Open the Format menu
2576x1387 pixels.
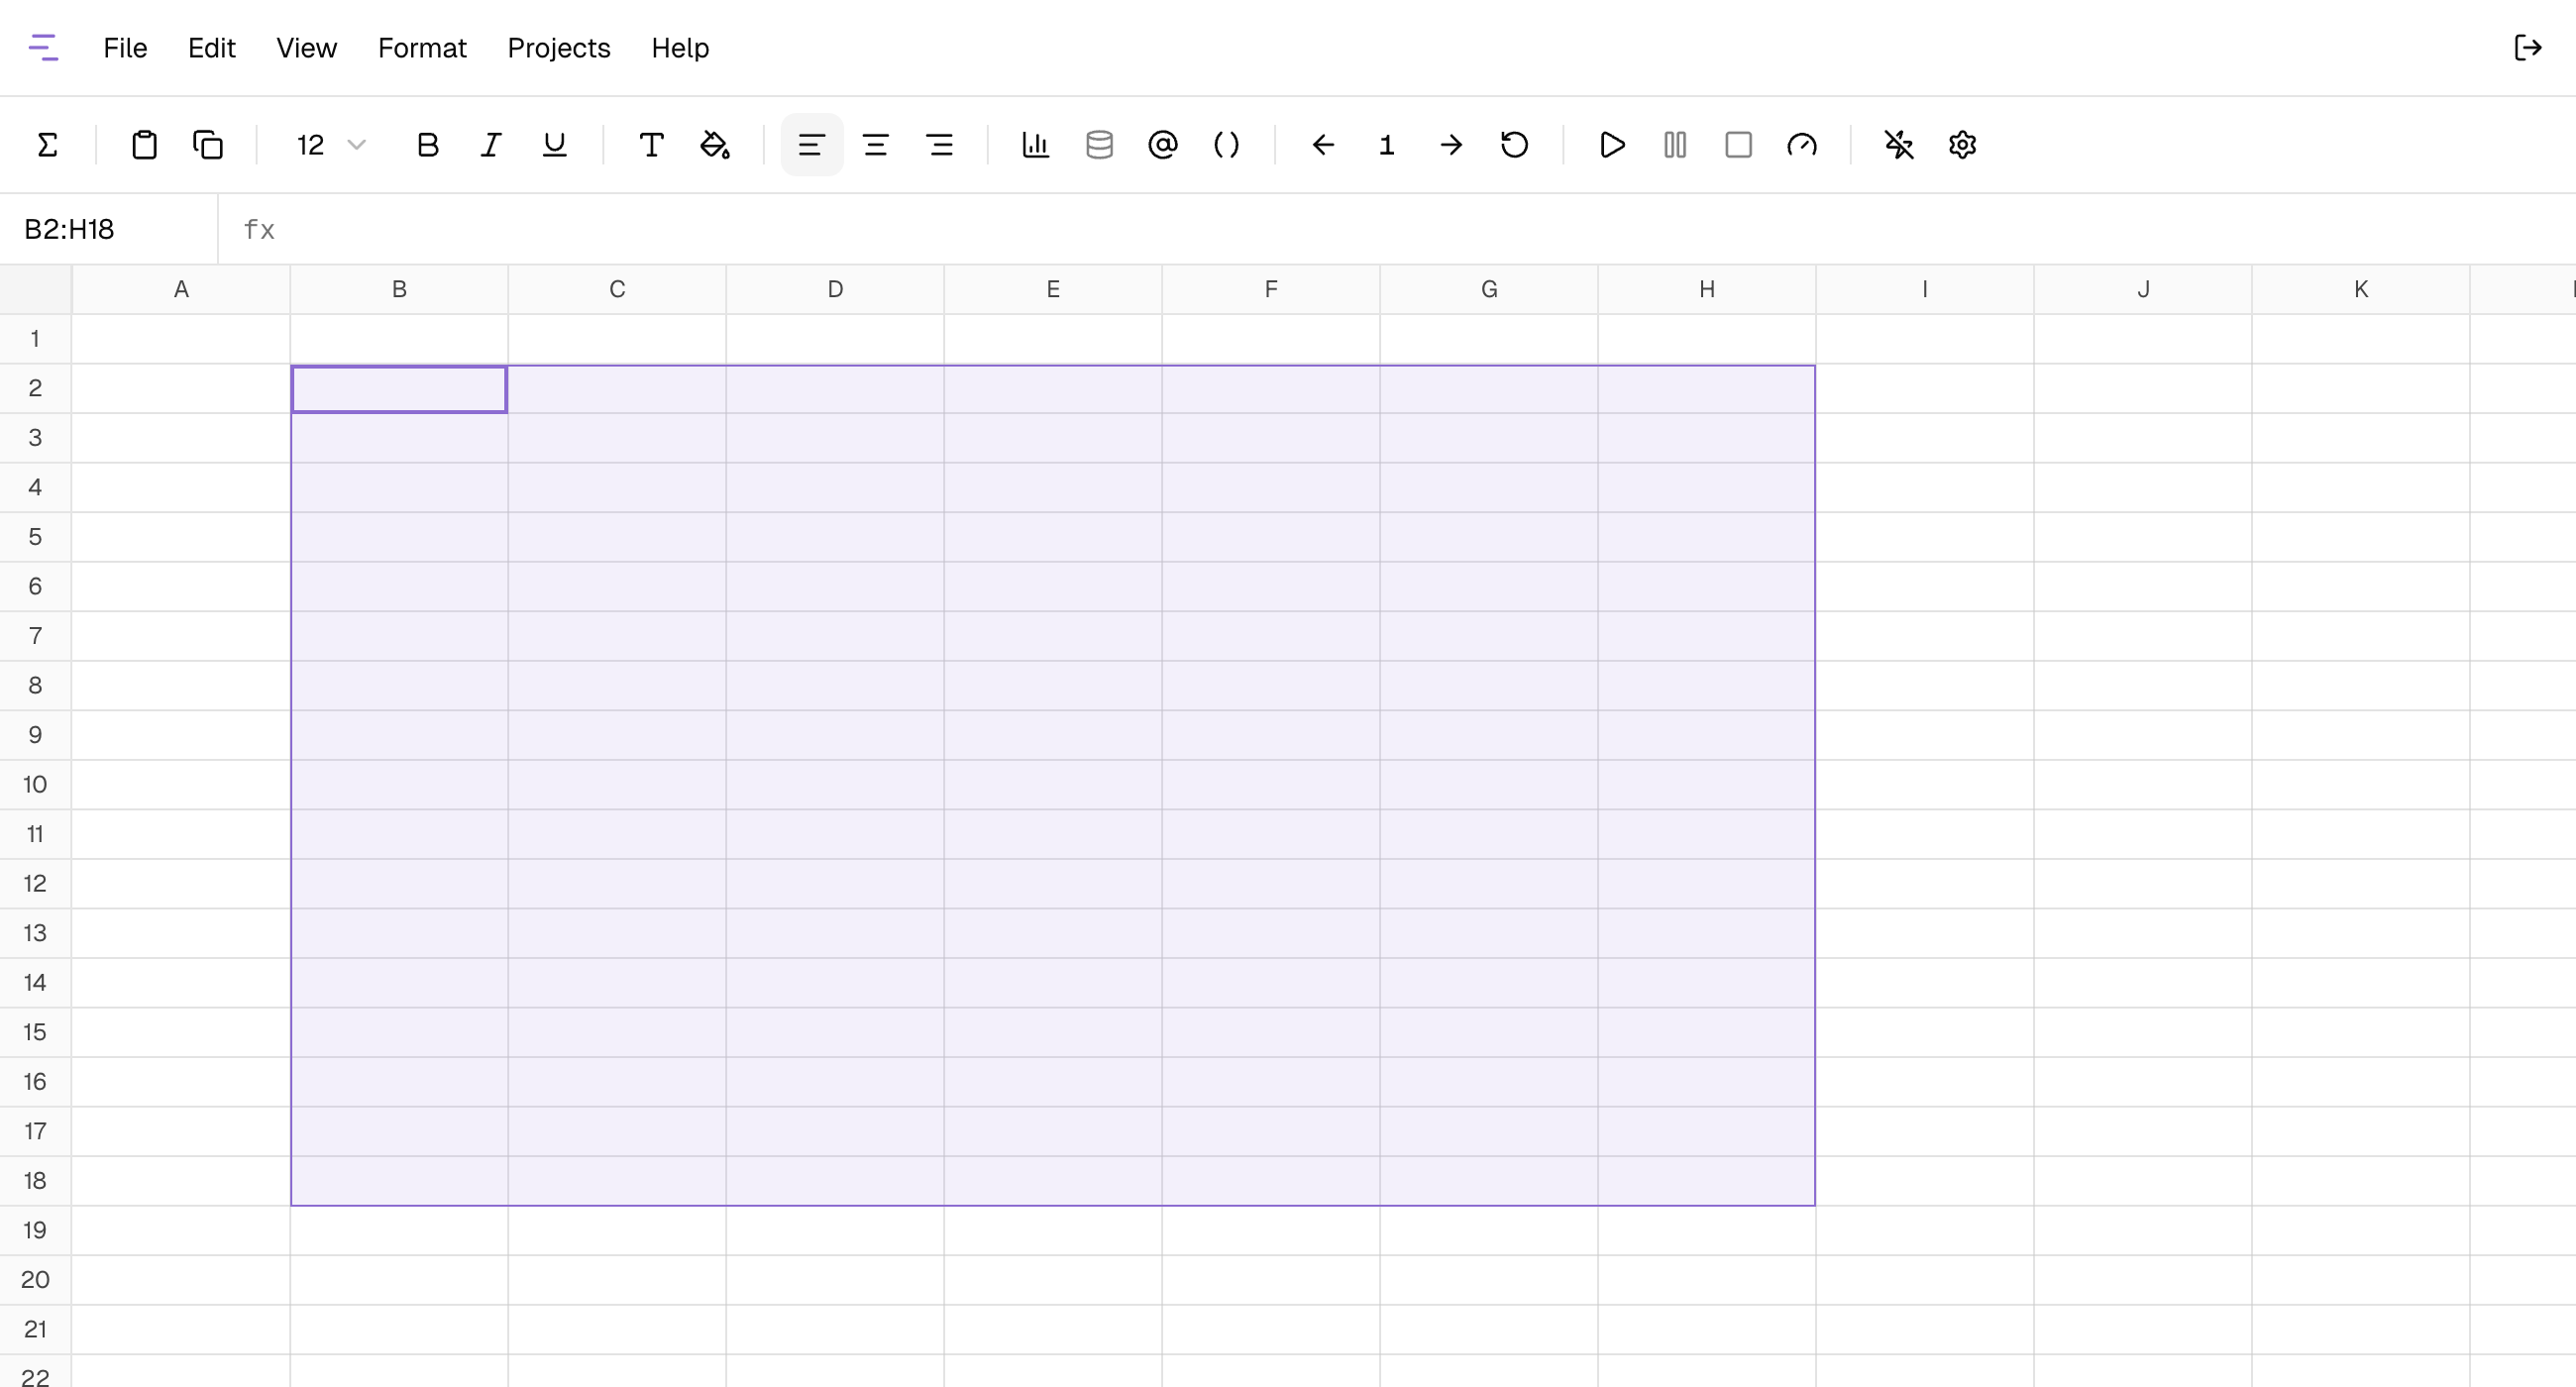click(x=422, y=48)
